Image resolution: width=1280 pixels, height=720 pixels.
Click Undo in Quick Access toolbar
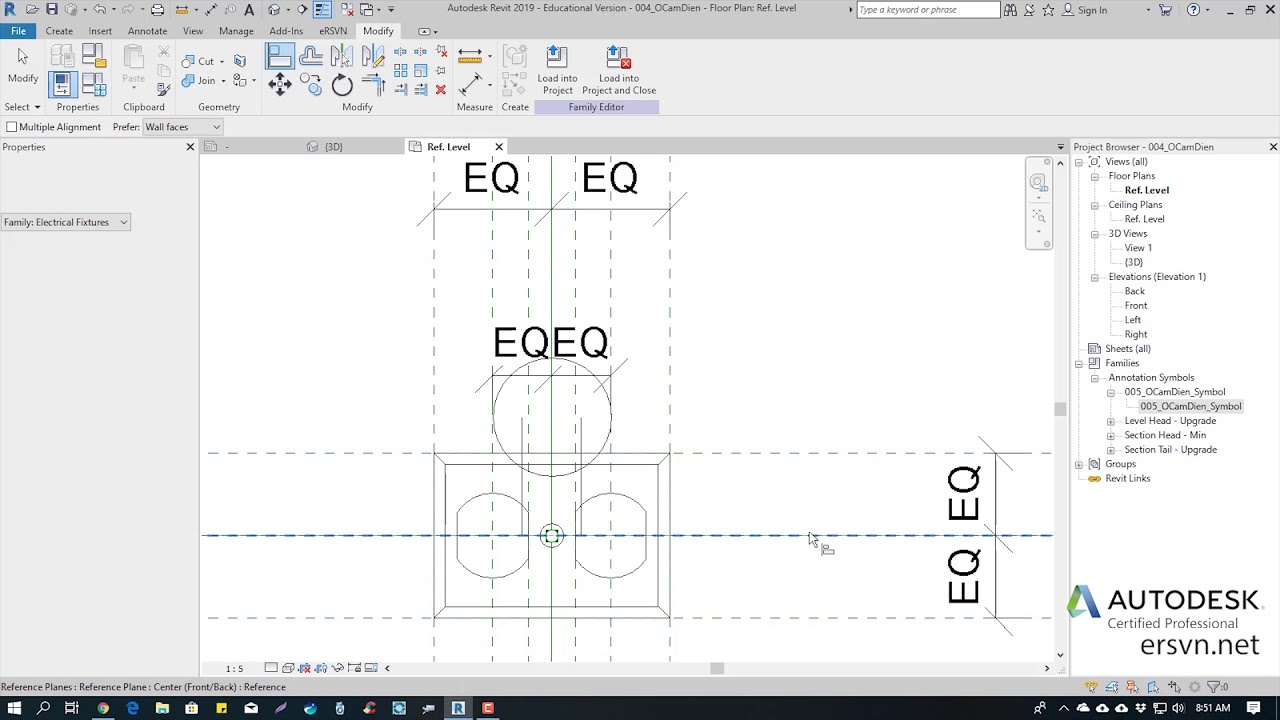click(100, 9)
